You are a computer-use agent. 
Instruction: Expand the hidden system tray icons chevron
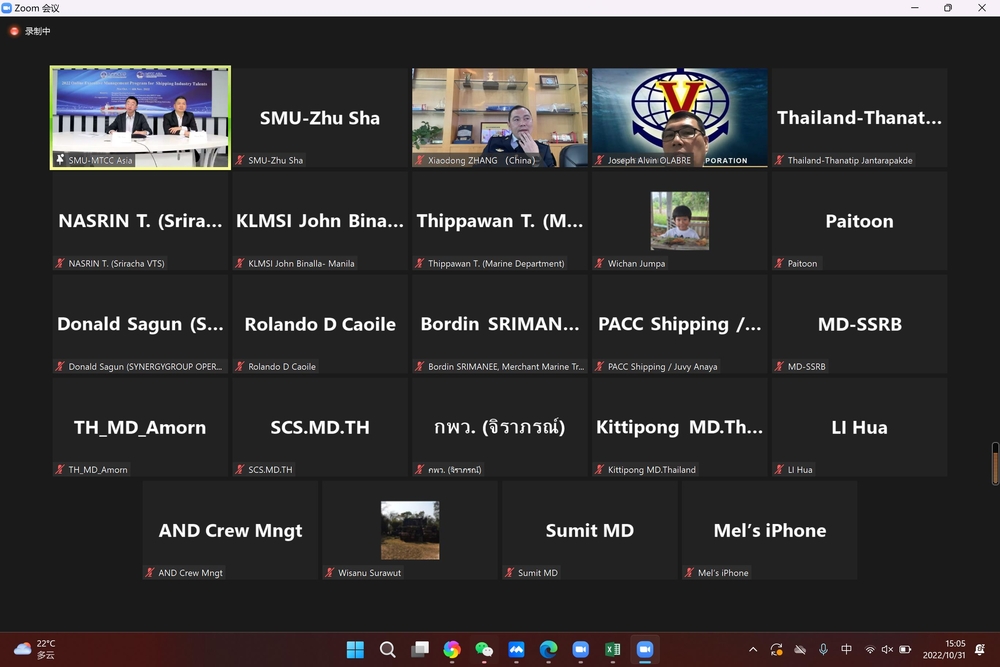753,650
